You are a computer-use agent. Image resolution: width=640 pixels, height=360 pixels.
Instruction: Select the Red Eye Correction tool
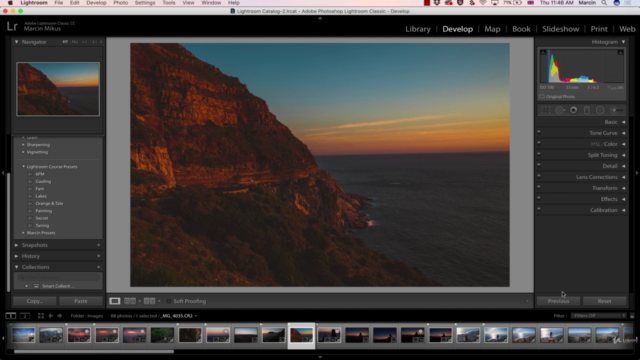click(x=573, y=110)
